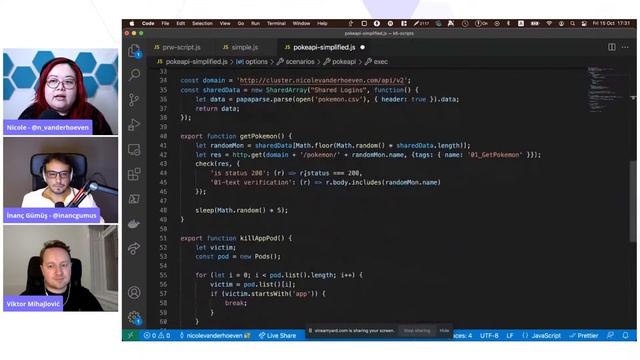Open the Code application menu

148,24
